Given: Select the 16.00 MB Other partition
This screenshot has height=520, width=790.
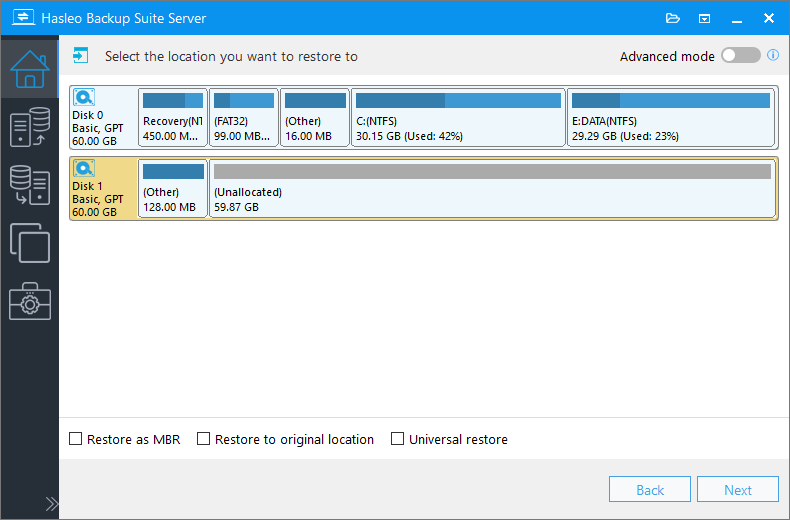Looking at the screenshot, I should point(315,117).
